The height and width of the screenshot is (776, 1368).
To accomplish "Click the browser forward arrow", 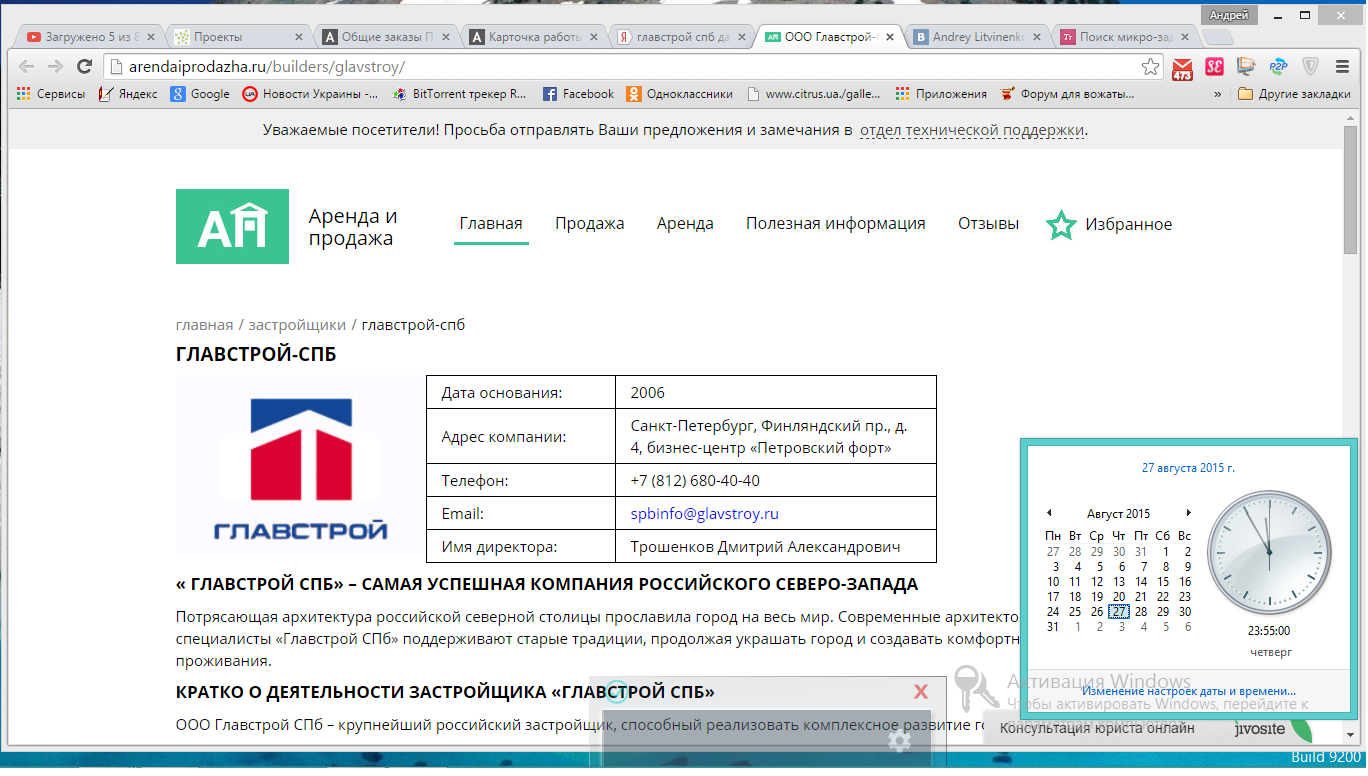I will 55,67.
